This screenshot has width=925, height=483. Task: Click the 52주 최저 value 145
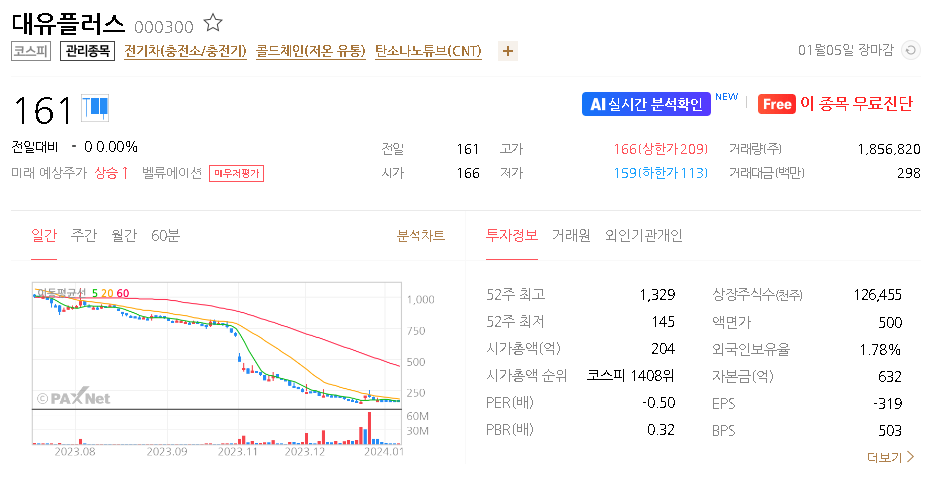point(663,321)
